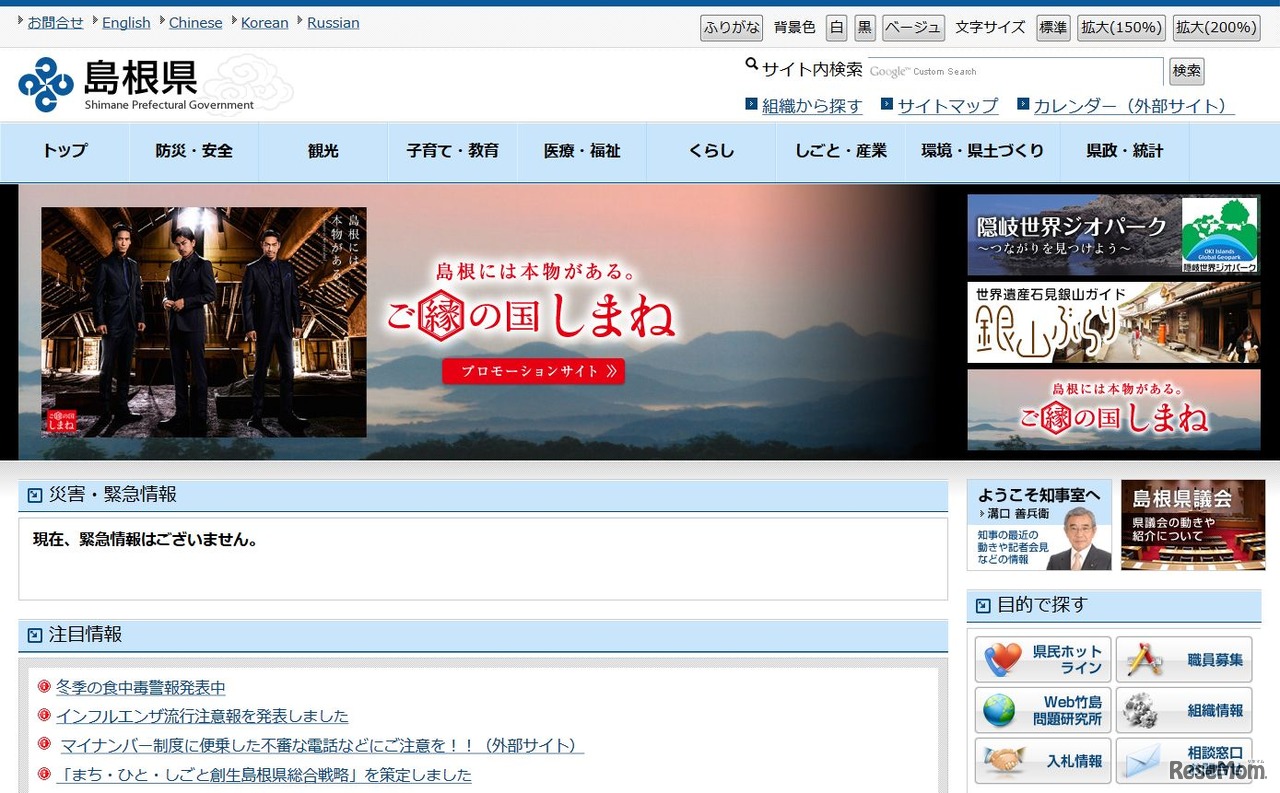Open the 銀山ぶらり 石見銀山ガイド banner

point(1114,322)
